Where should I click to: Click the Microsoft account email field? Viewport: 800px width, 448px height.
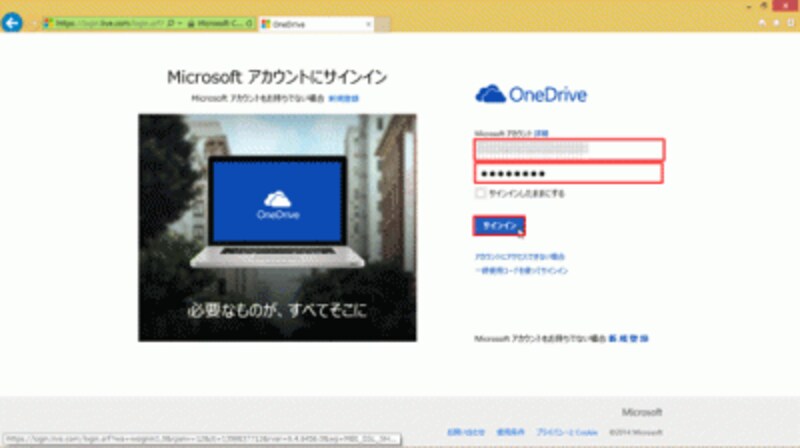click(x=569, y=150)
